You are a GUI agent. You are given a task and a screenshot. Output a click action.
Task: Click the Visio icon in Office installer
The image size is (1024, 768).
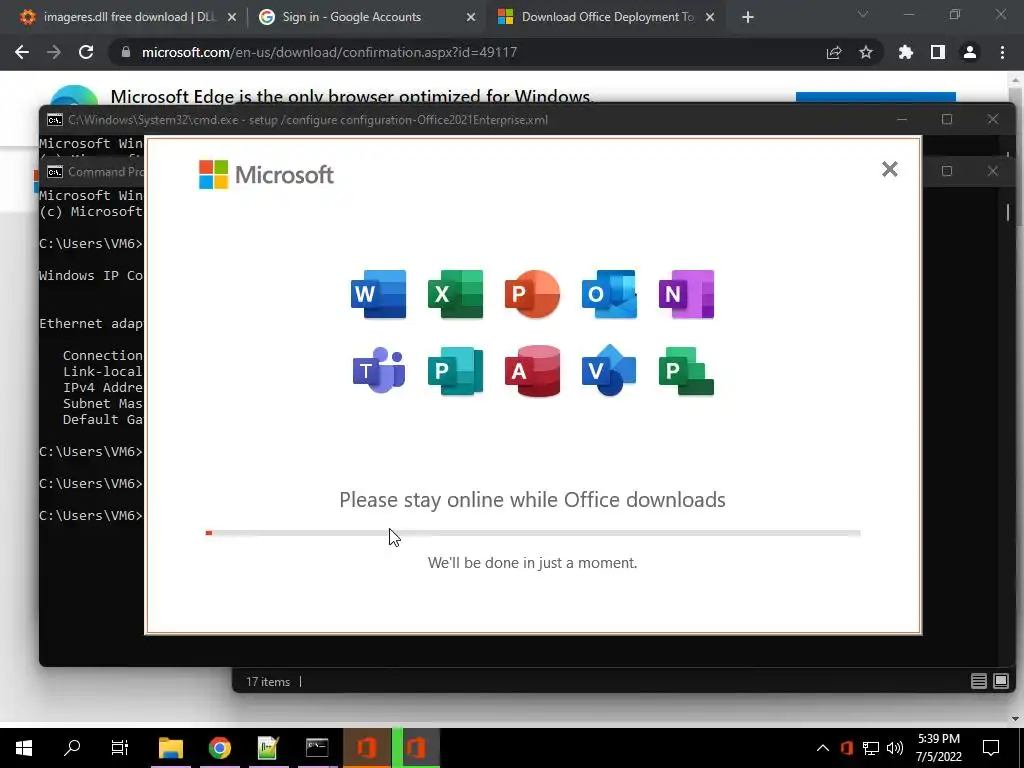[609, 370]
